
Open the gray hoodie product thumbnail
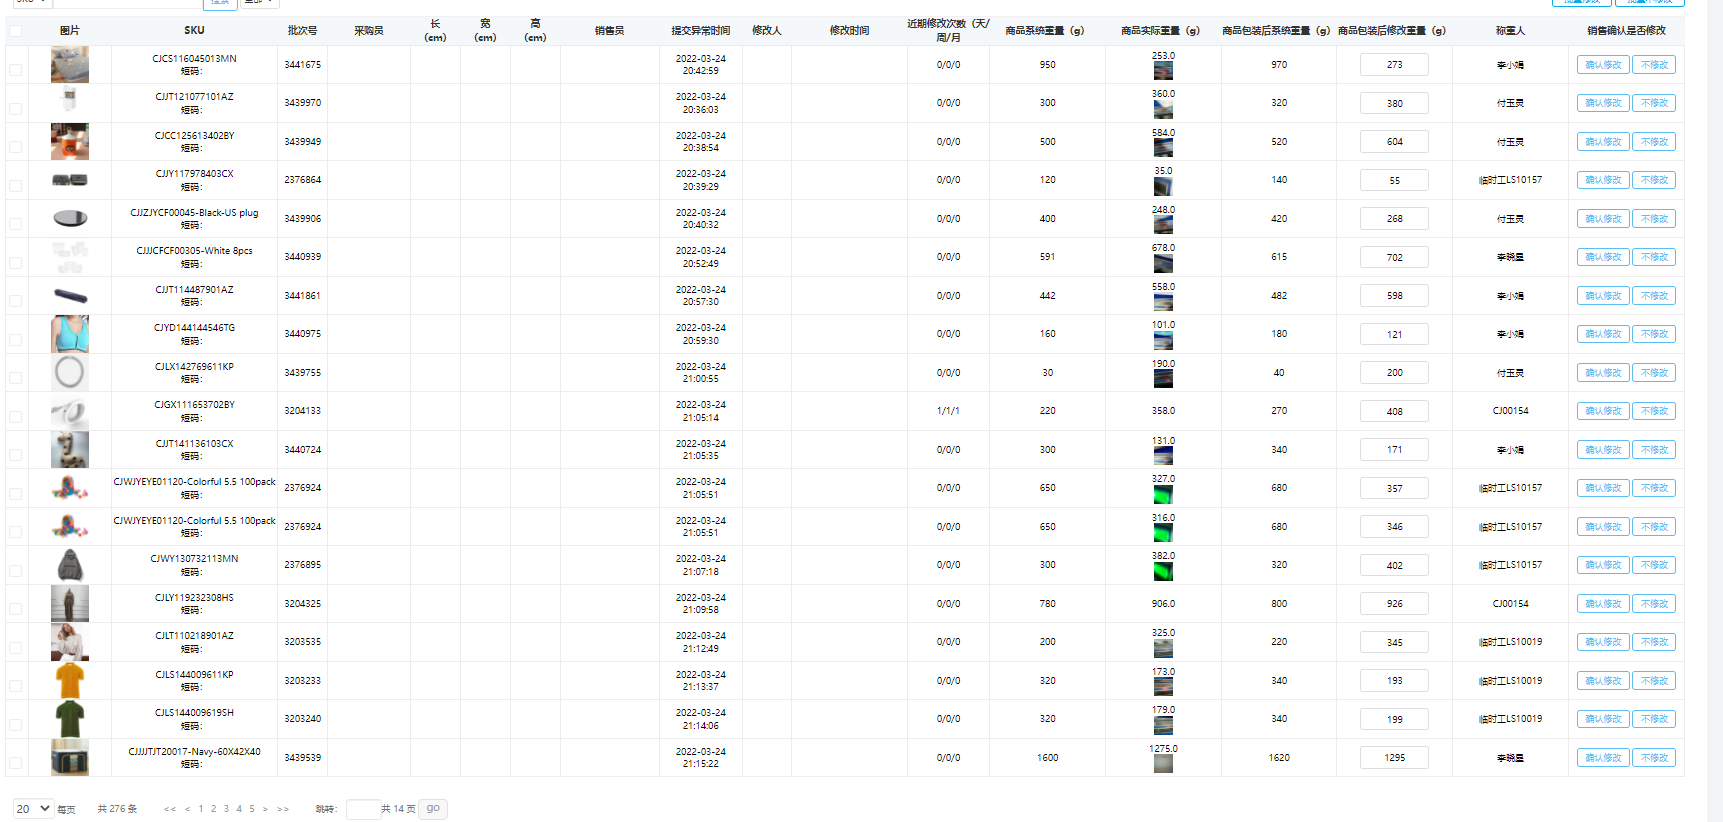pyautogui.click(x=69, y=565)
